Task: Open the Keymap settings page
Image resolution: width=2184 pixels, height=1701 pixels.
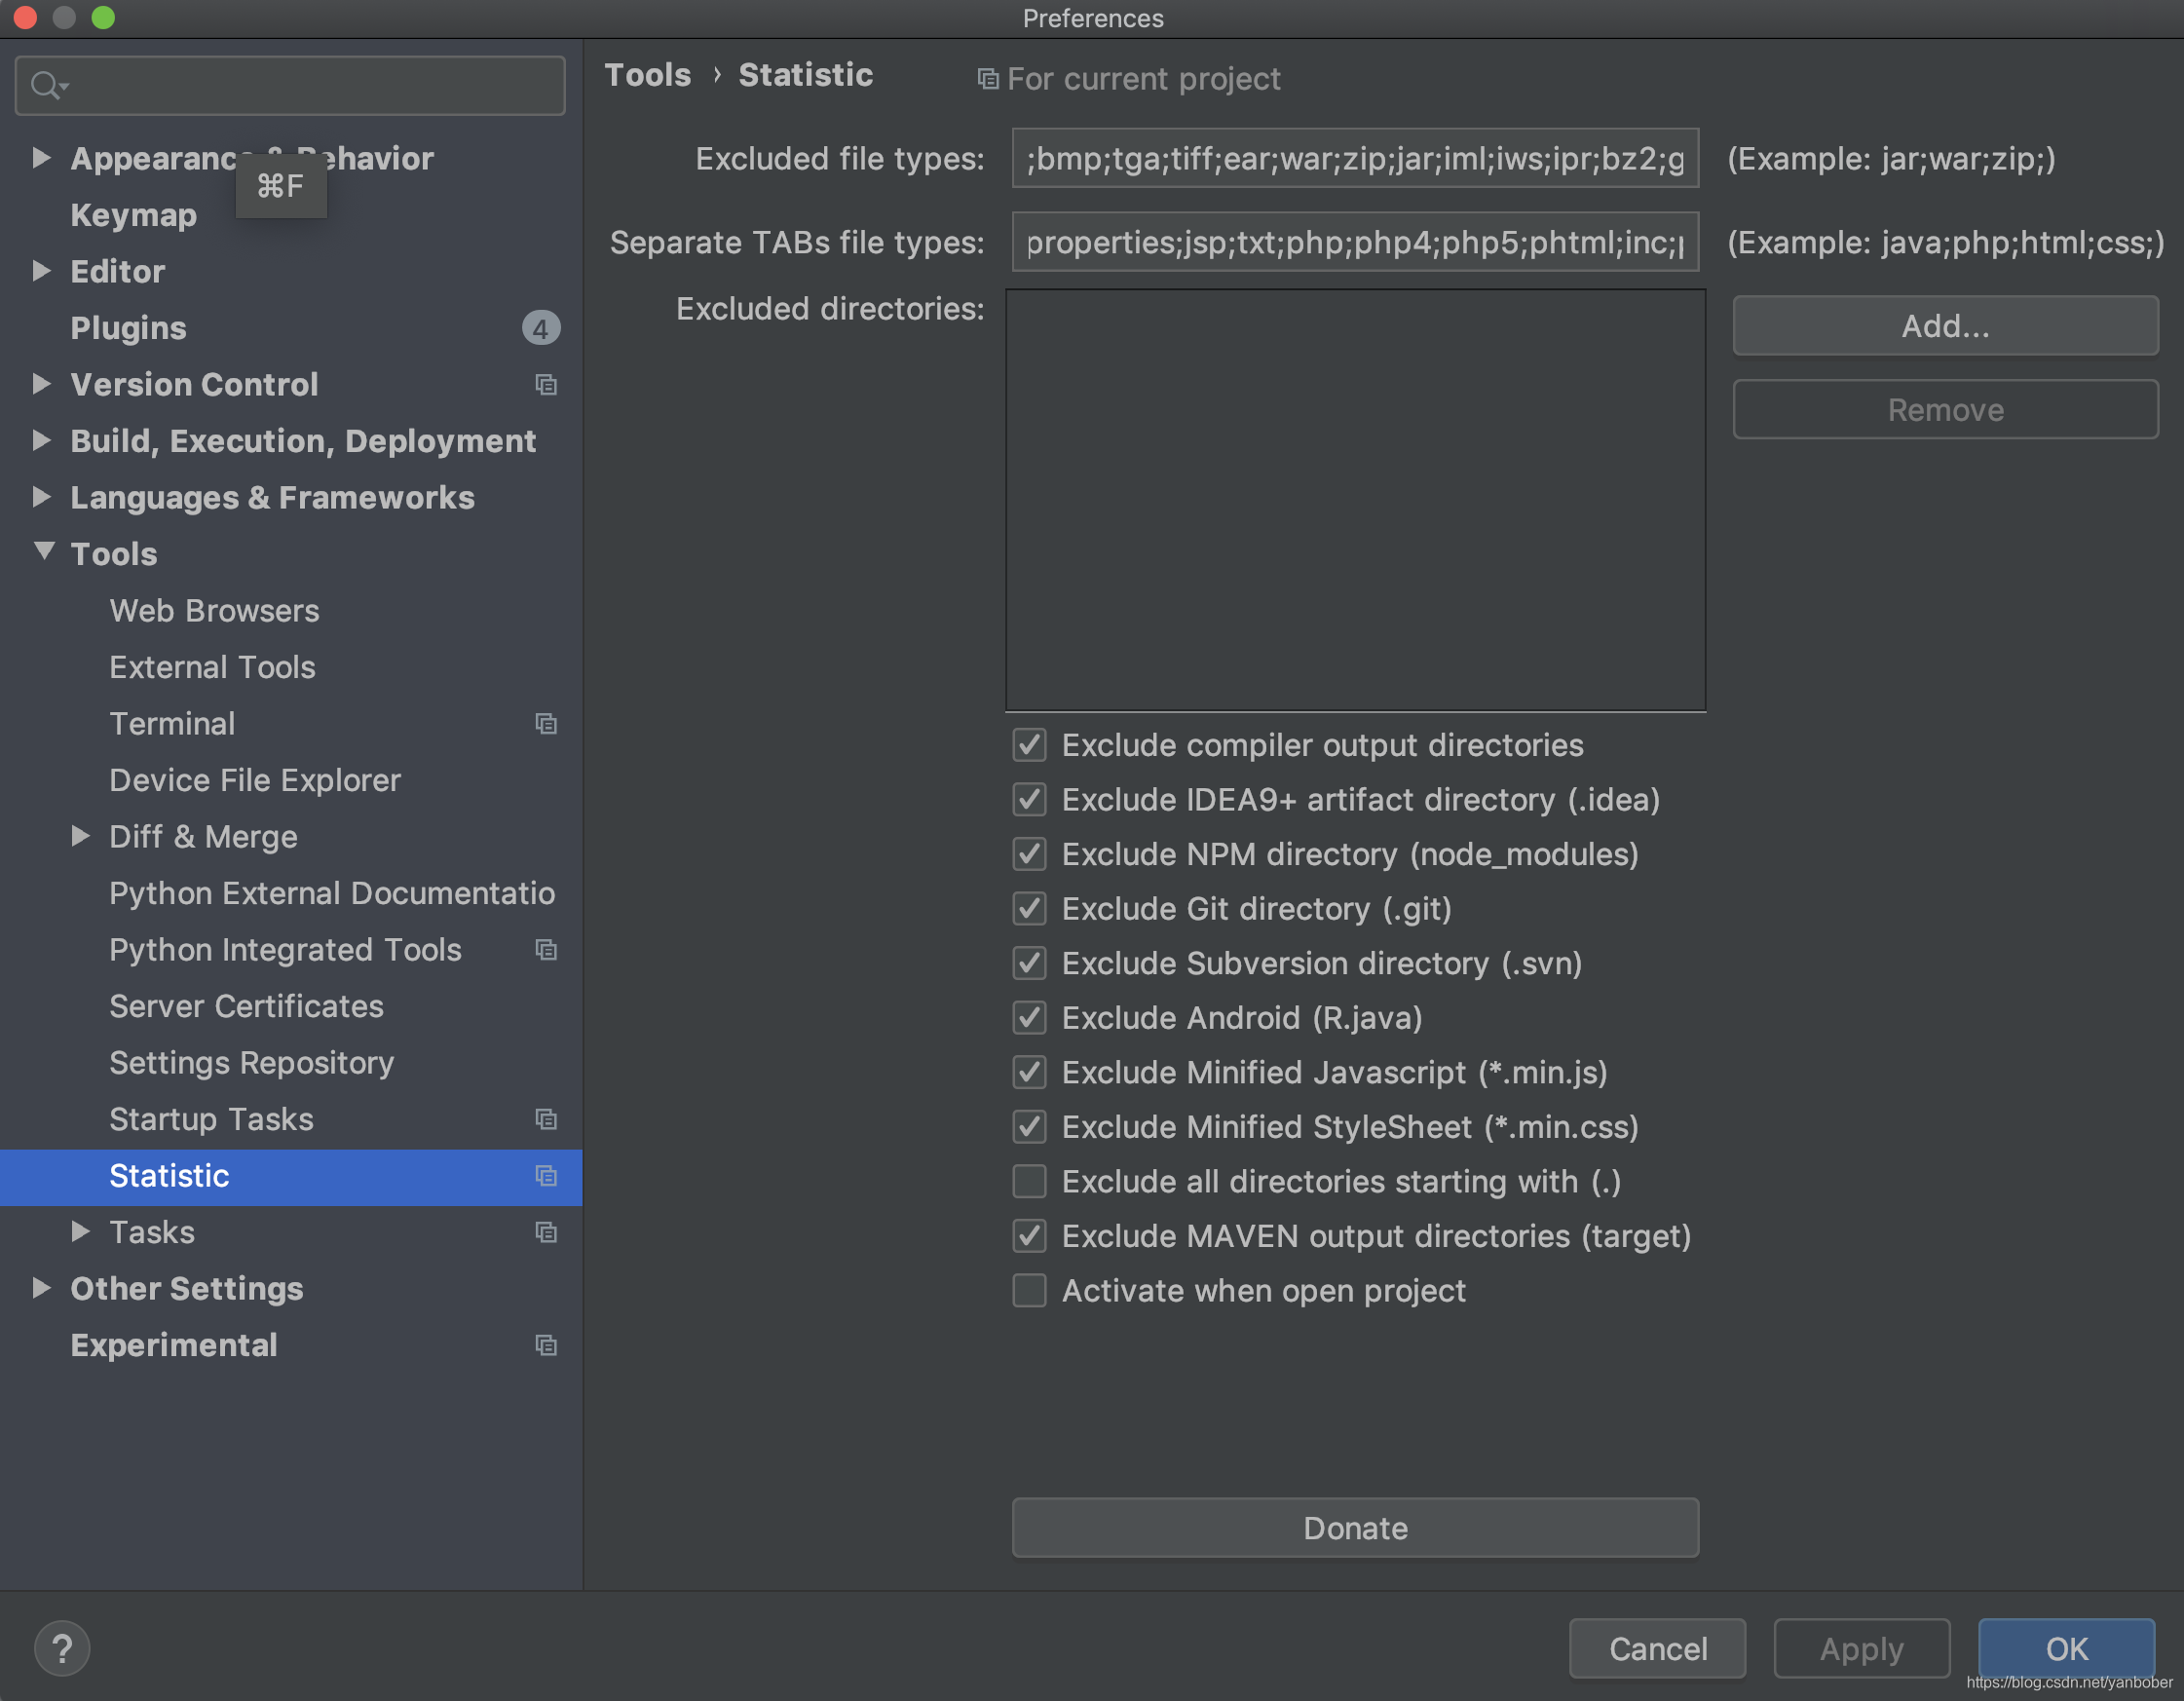Action: pos(133,215)
